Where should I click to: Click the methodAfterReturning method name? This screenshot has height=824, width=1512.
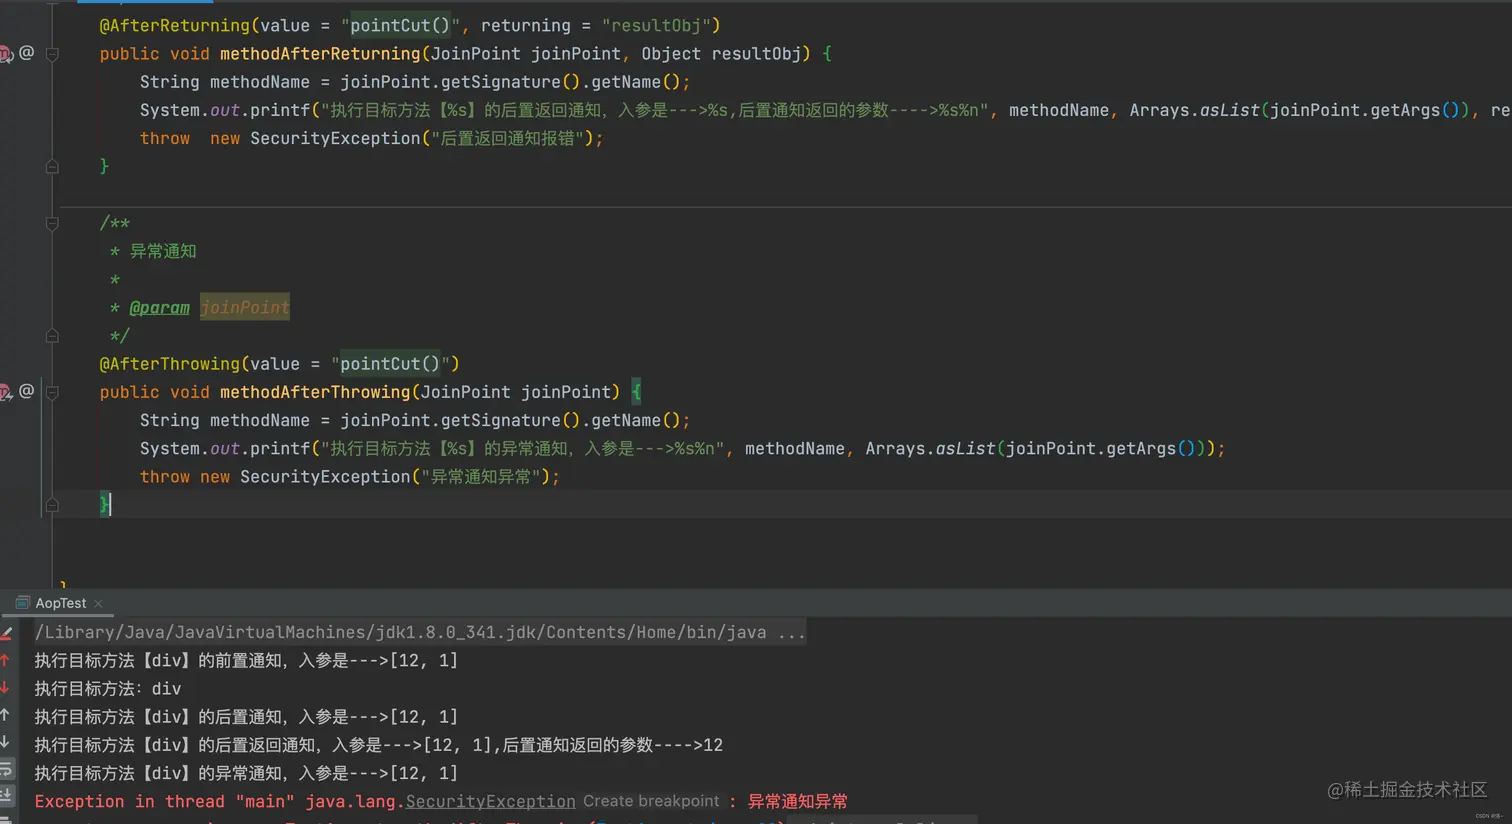[320, 54]
